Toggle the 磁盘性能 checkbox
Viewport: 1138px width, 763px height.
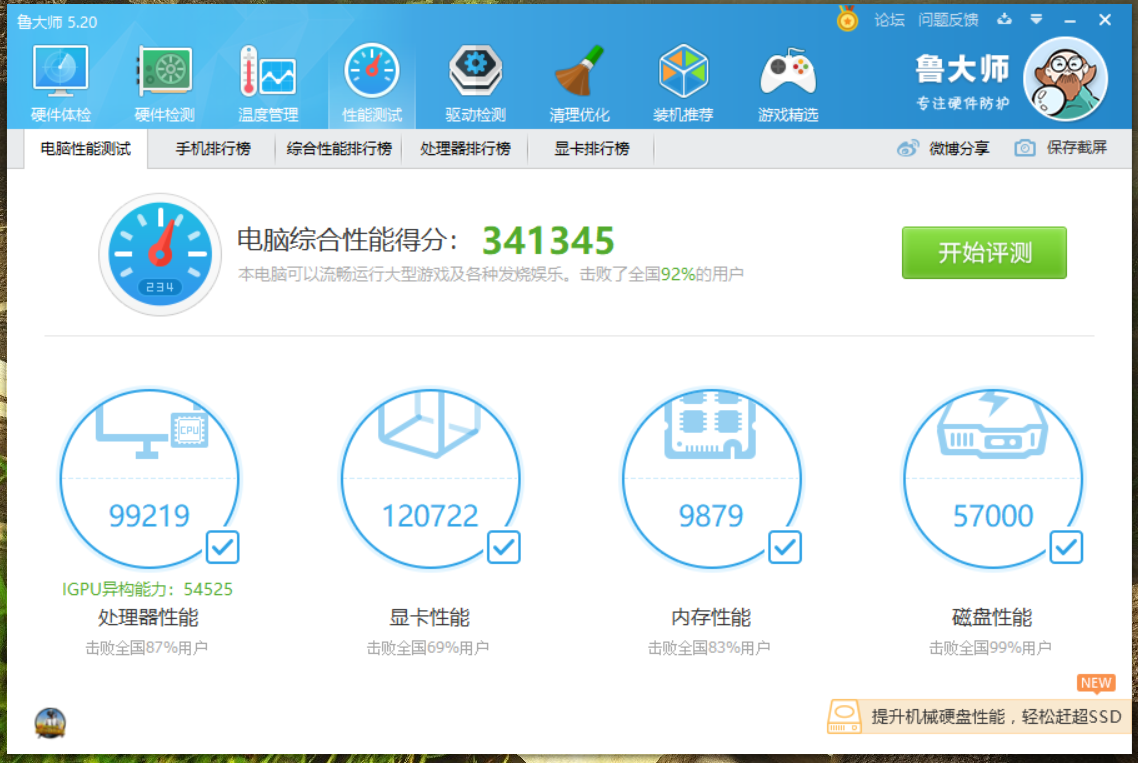(x=1066, y=547)
